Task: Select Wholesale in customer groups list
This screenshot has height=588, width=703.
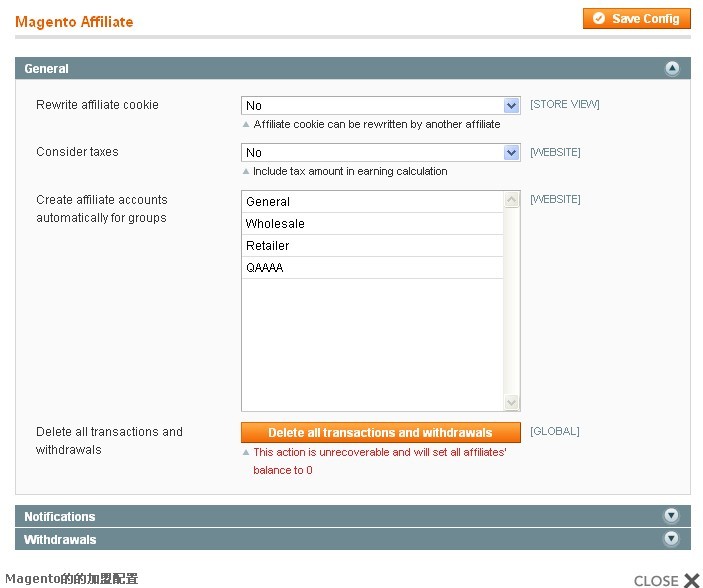Action: pyautogui.click(x=372, y=224)
